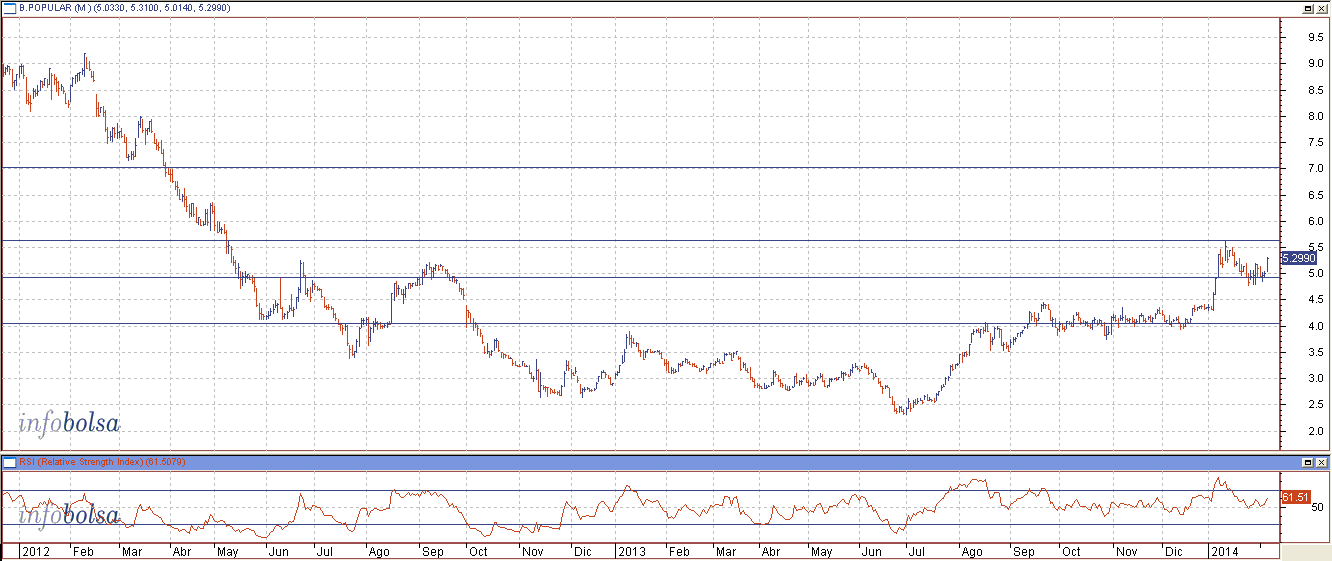Viewport: 1332px width, 561px height.
Task: Click the Sep 2012 label on time axis
Action: tap(433, 551)
